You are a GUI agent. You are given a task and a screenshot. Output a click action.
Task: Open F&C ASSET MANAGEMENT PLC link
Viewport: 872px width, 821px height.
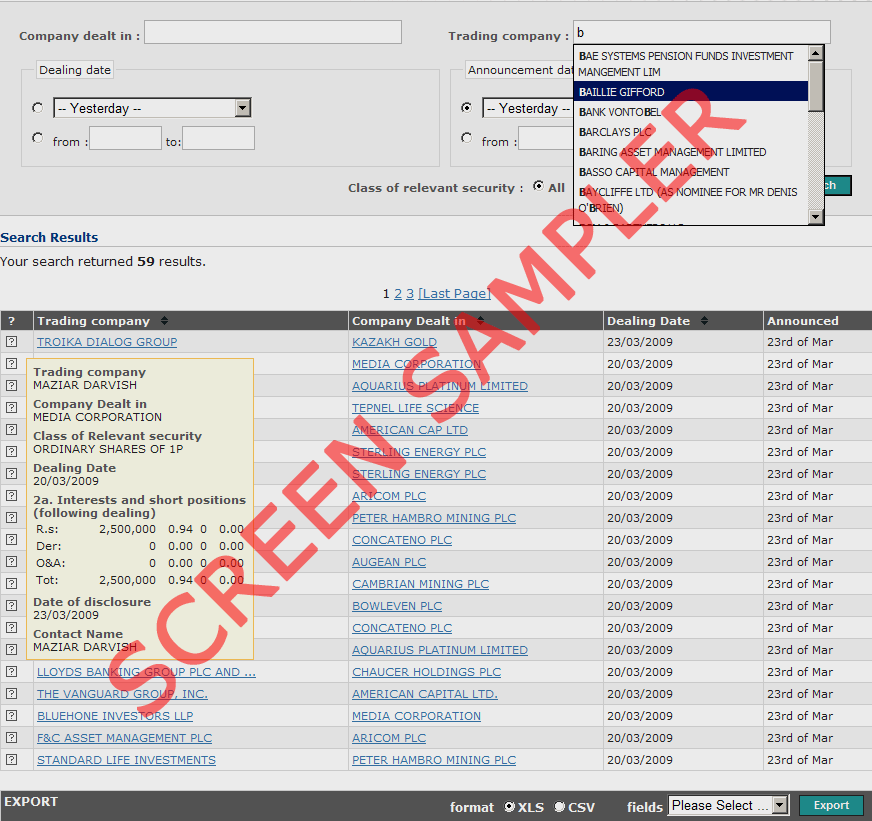click(x=125, y=738)
